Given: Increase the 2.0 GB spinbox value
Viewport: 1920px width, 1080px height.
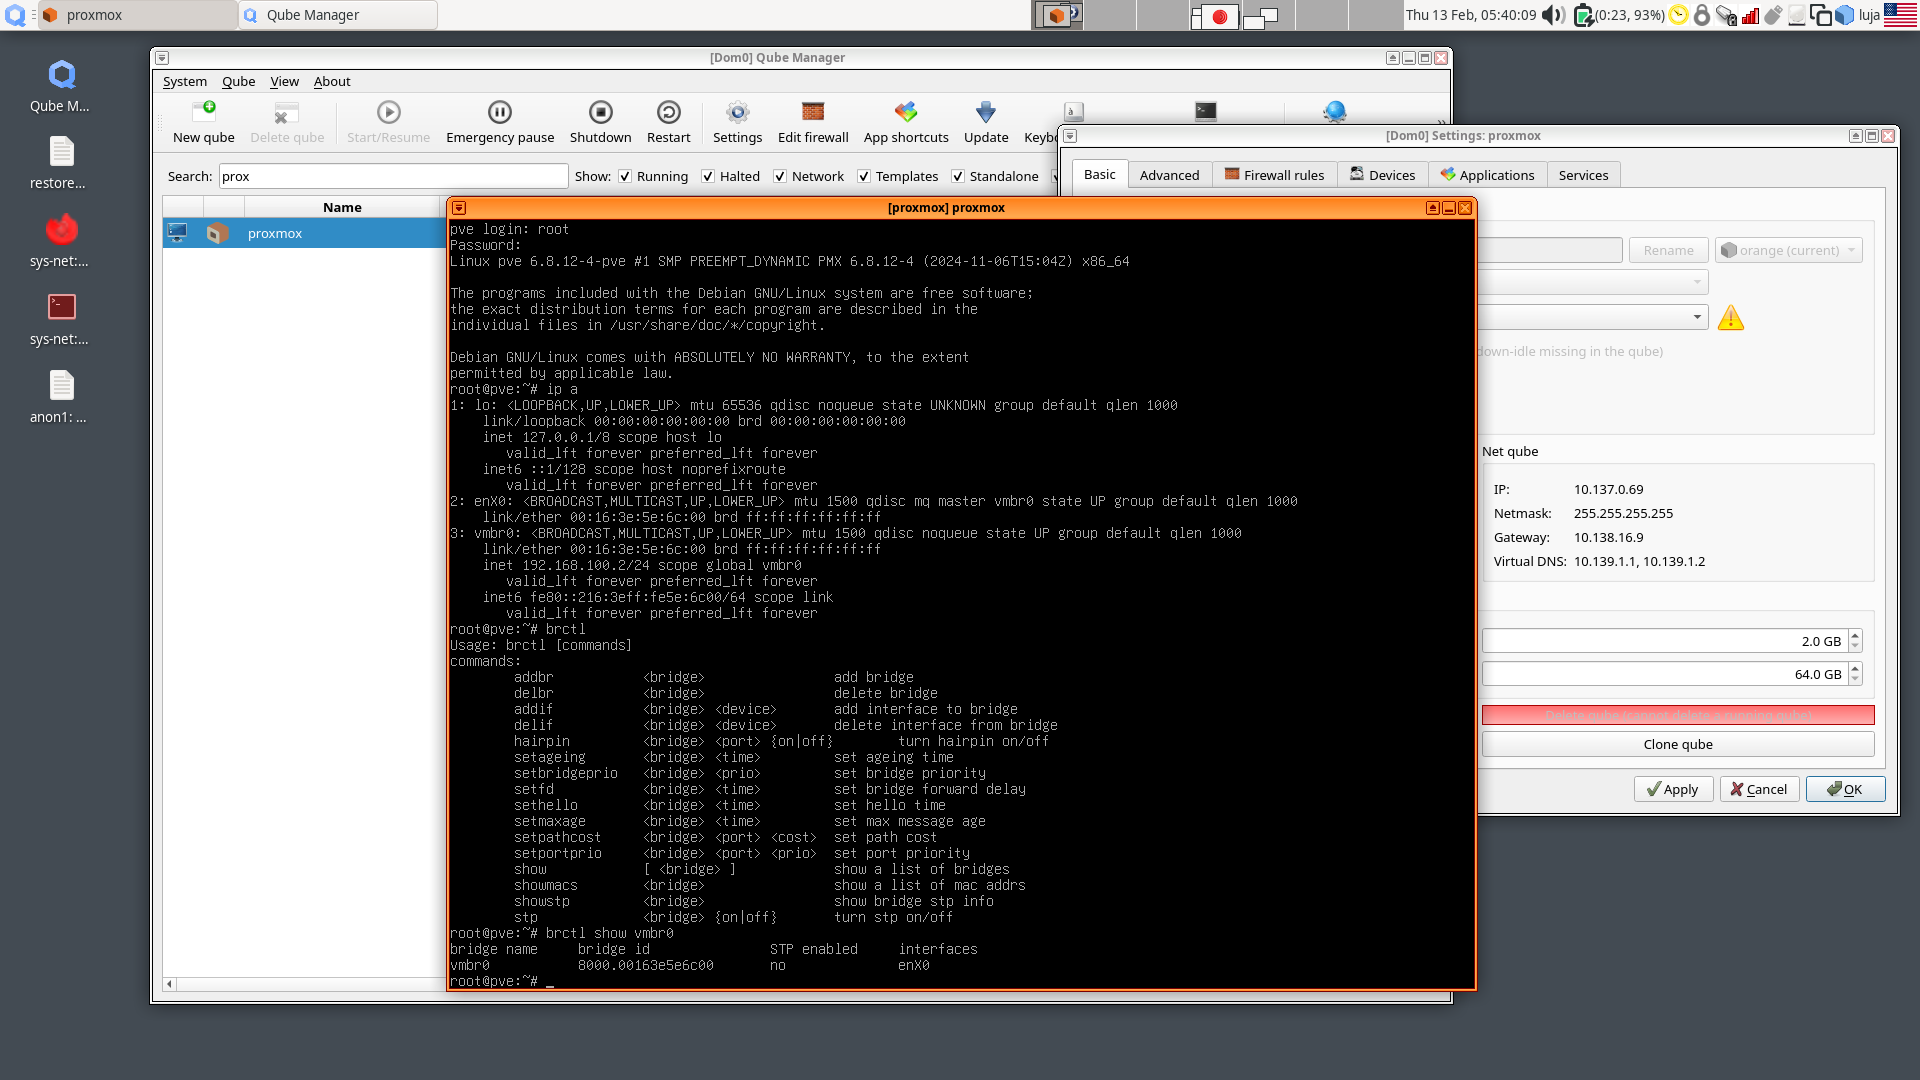Looking at the screenshot, I should pos(1855,635).
